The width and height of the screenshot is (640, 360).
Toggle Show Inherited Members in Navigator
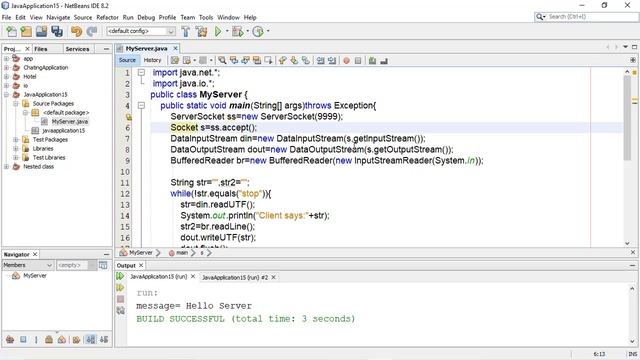pyautogui.click(x=10, y=340)
